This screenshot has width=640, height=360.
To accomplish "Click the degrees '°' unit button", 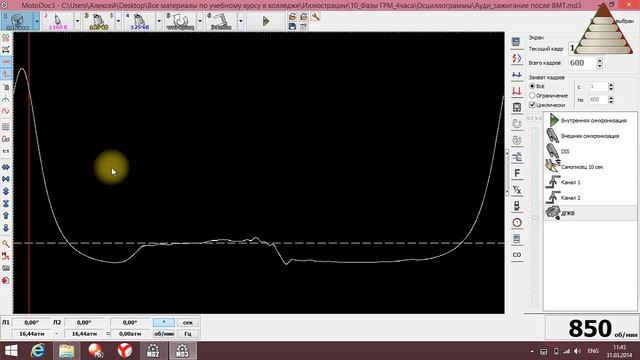I will (x=164, y=322).
